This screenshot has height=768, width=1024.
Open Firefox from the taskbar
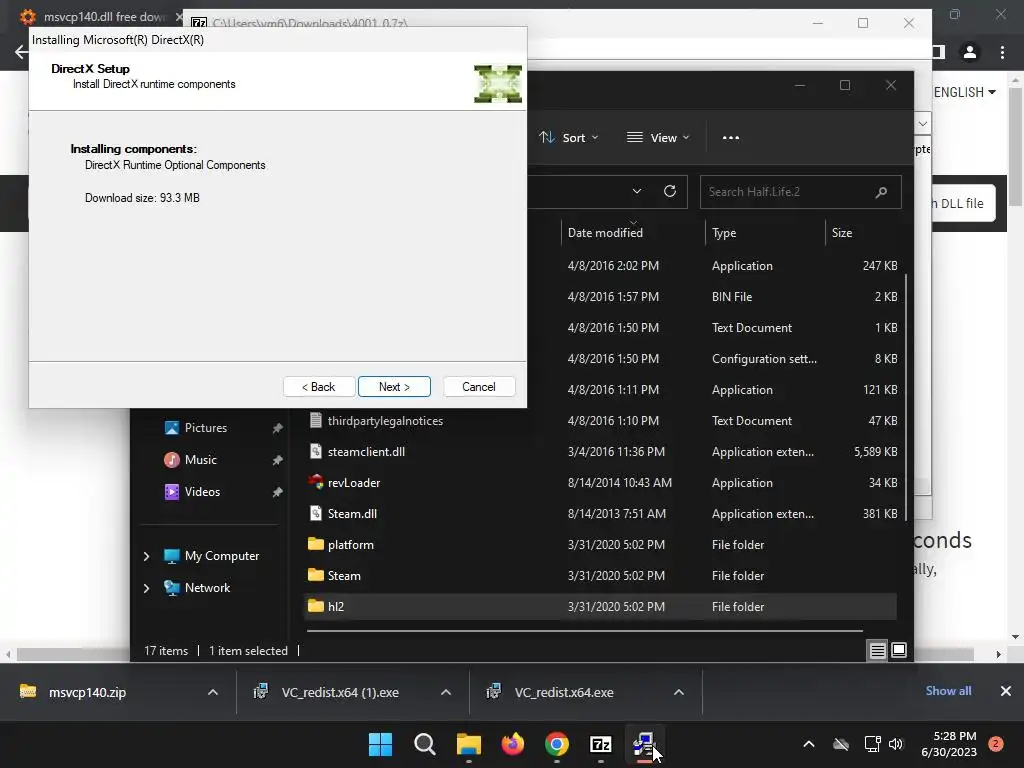tap(513, 744)
